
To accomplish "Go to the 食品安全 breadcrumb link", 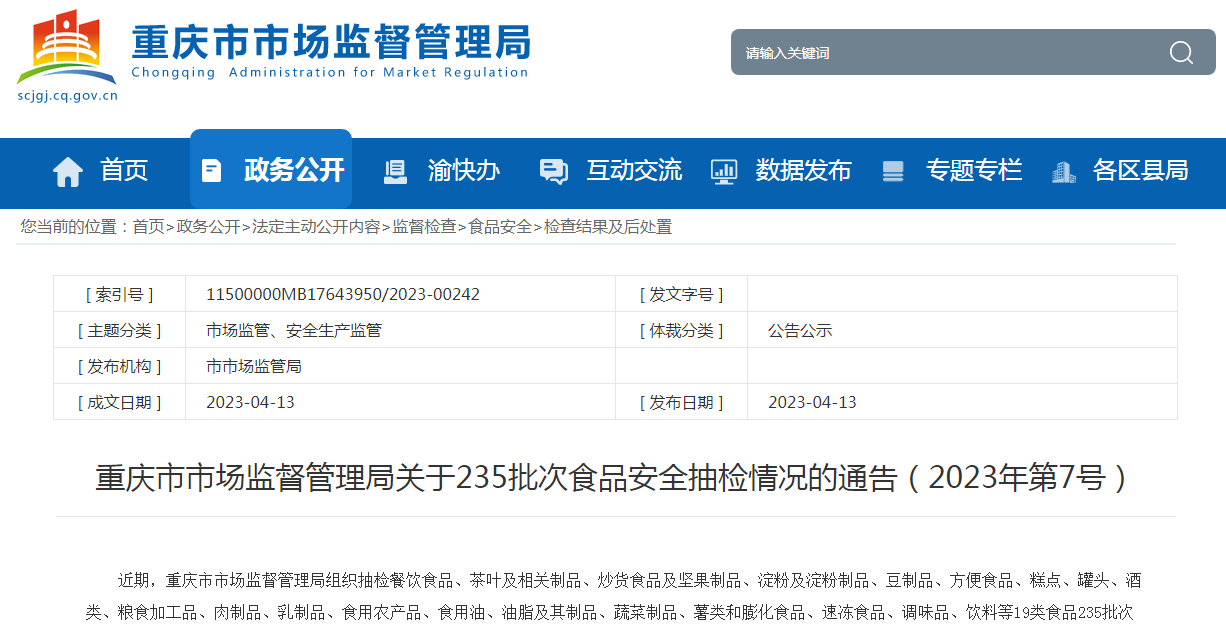I will click(x=500, y=227).
